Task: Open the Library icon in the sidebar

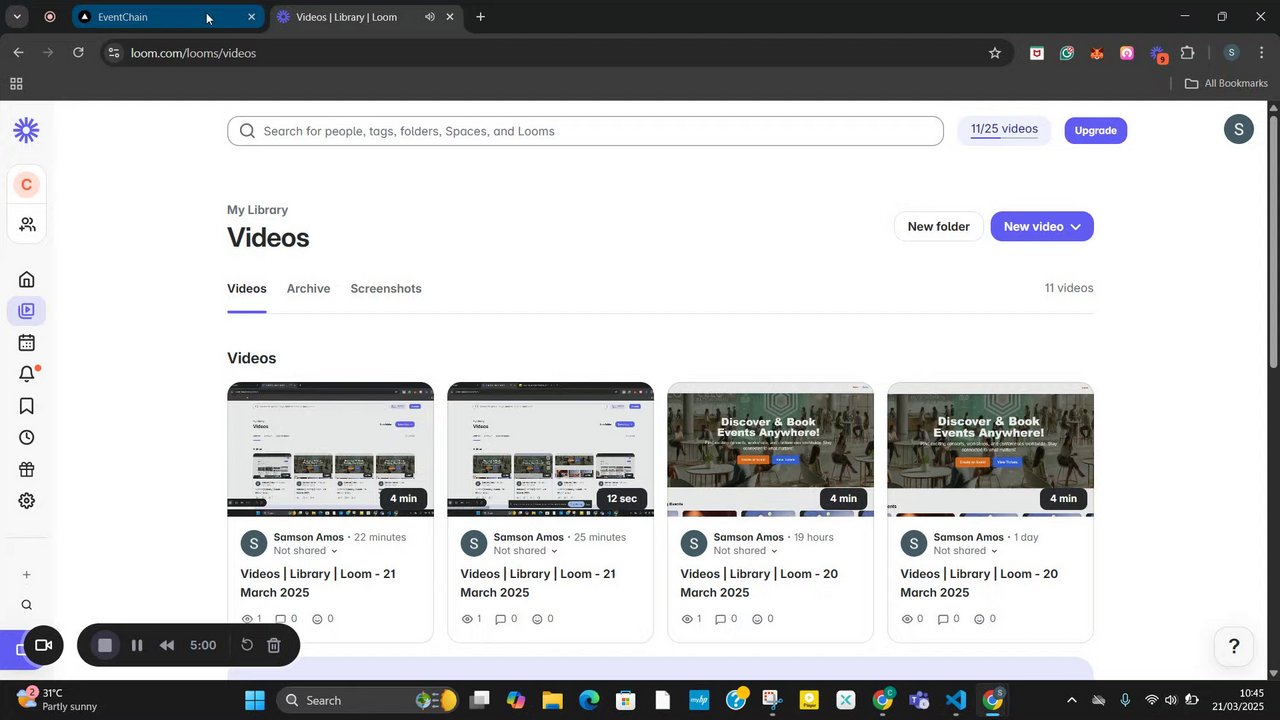Action: click(27, 311)
